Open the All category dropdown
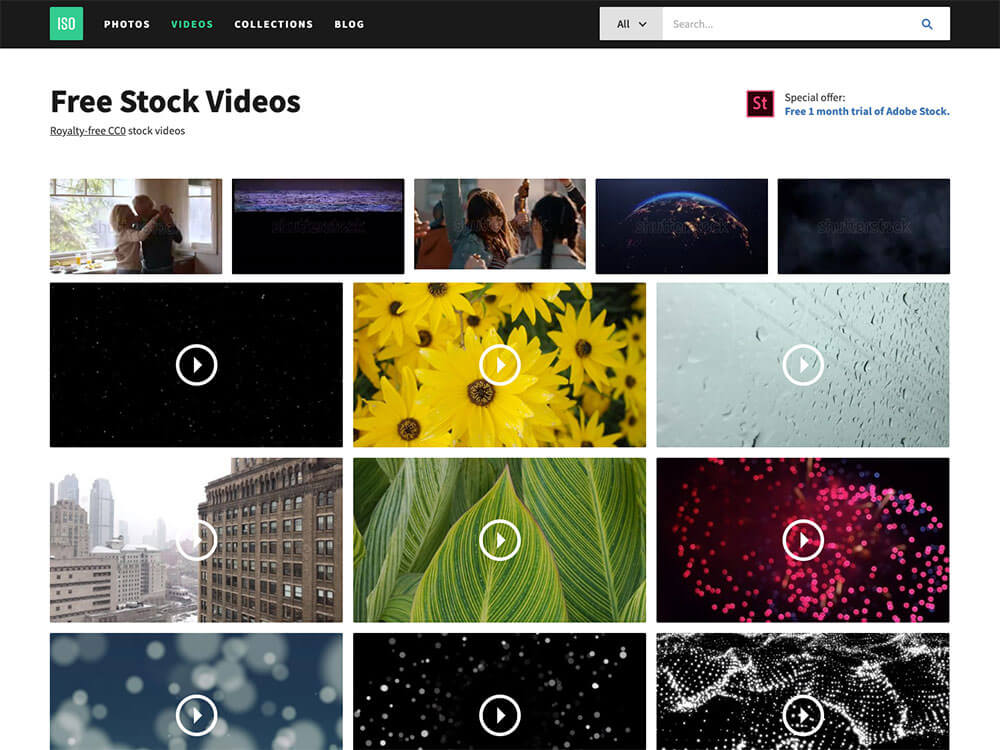The height and width of the screenshot is (750, 1000). coord(631,24)
